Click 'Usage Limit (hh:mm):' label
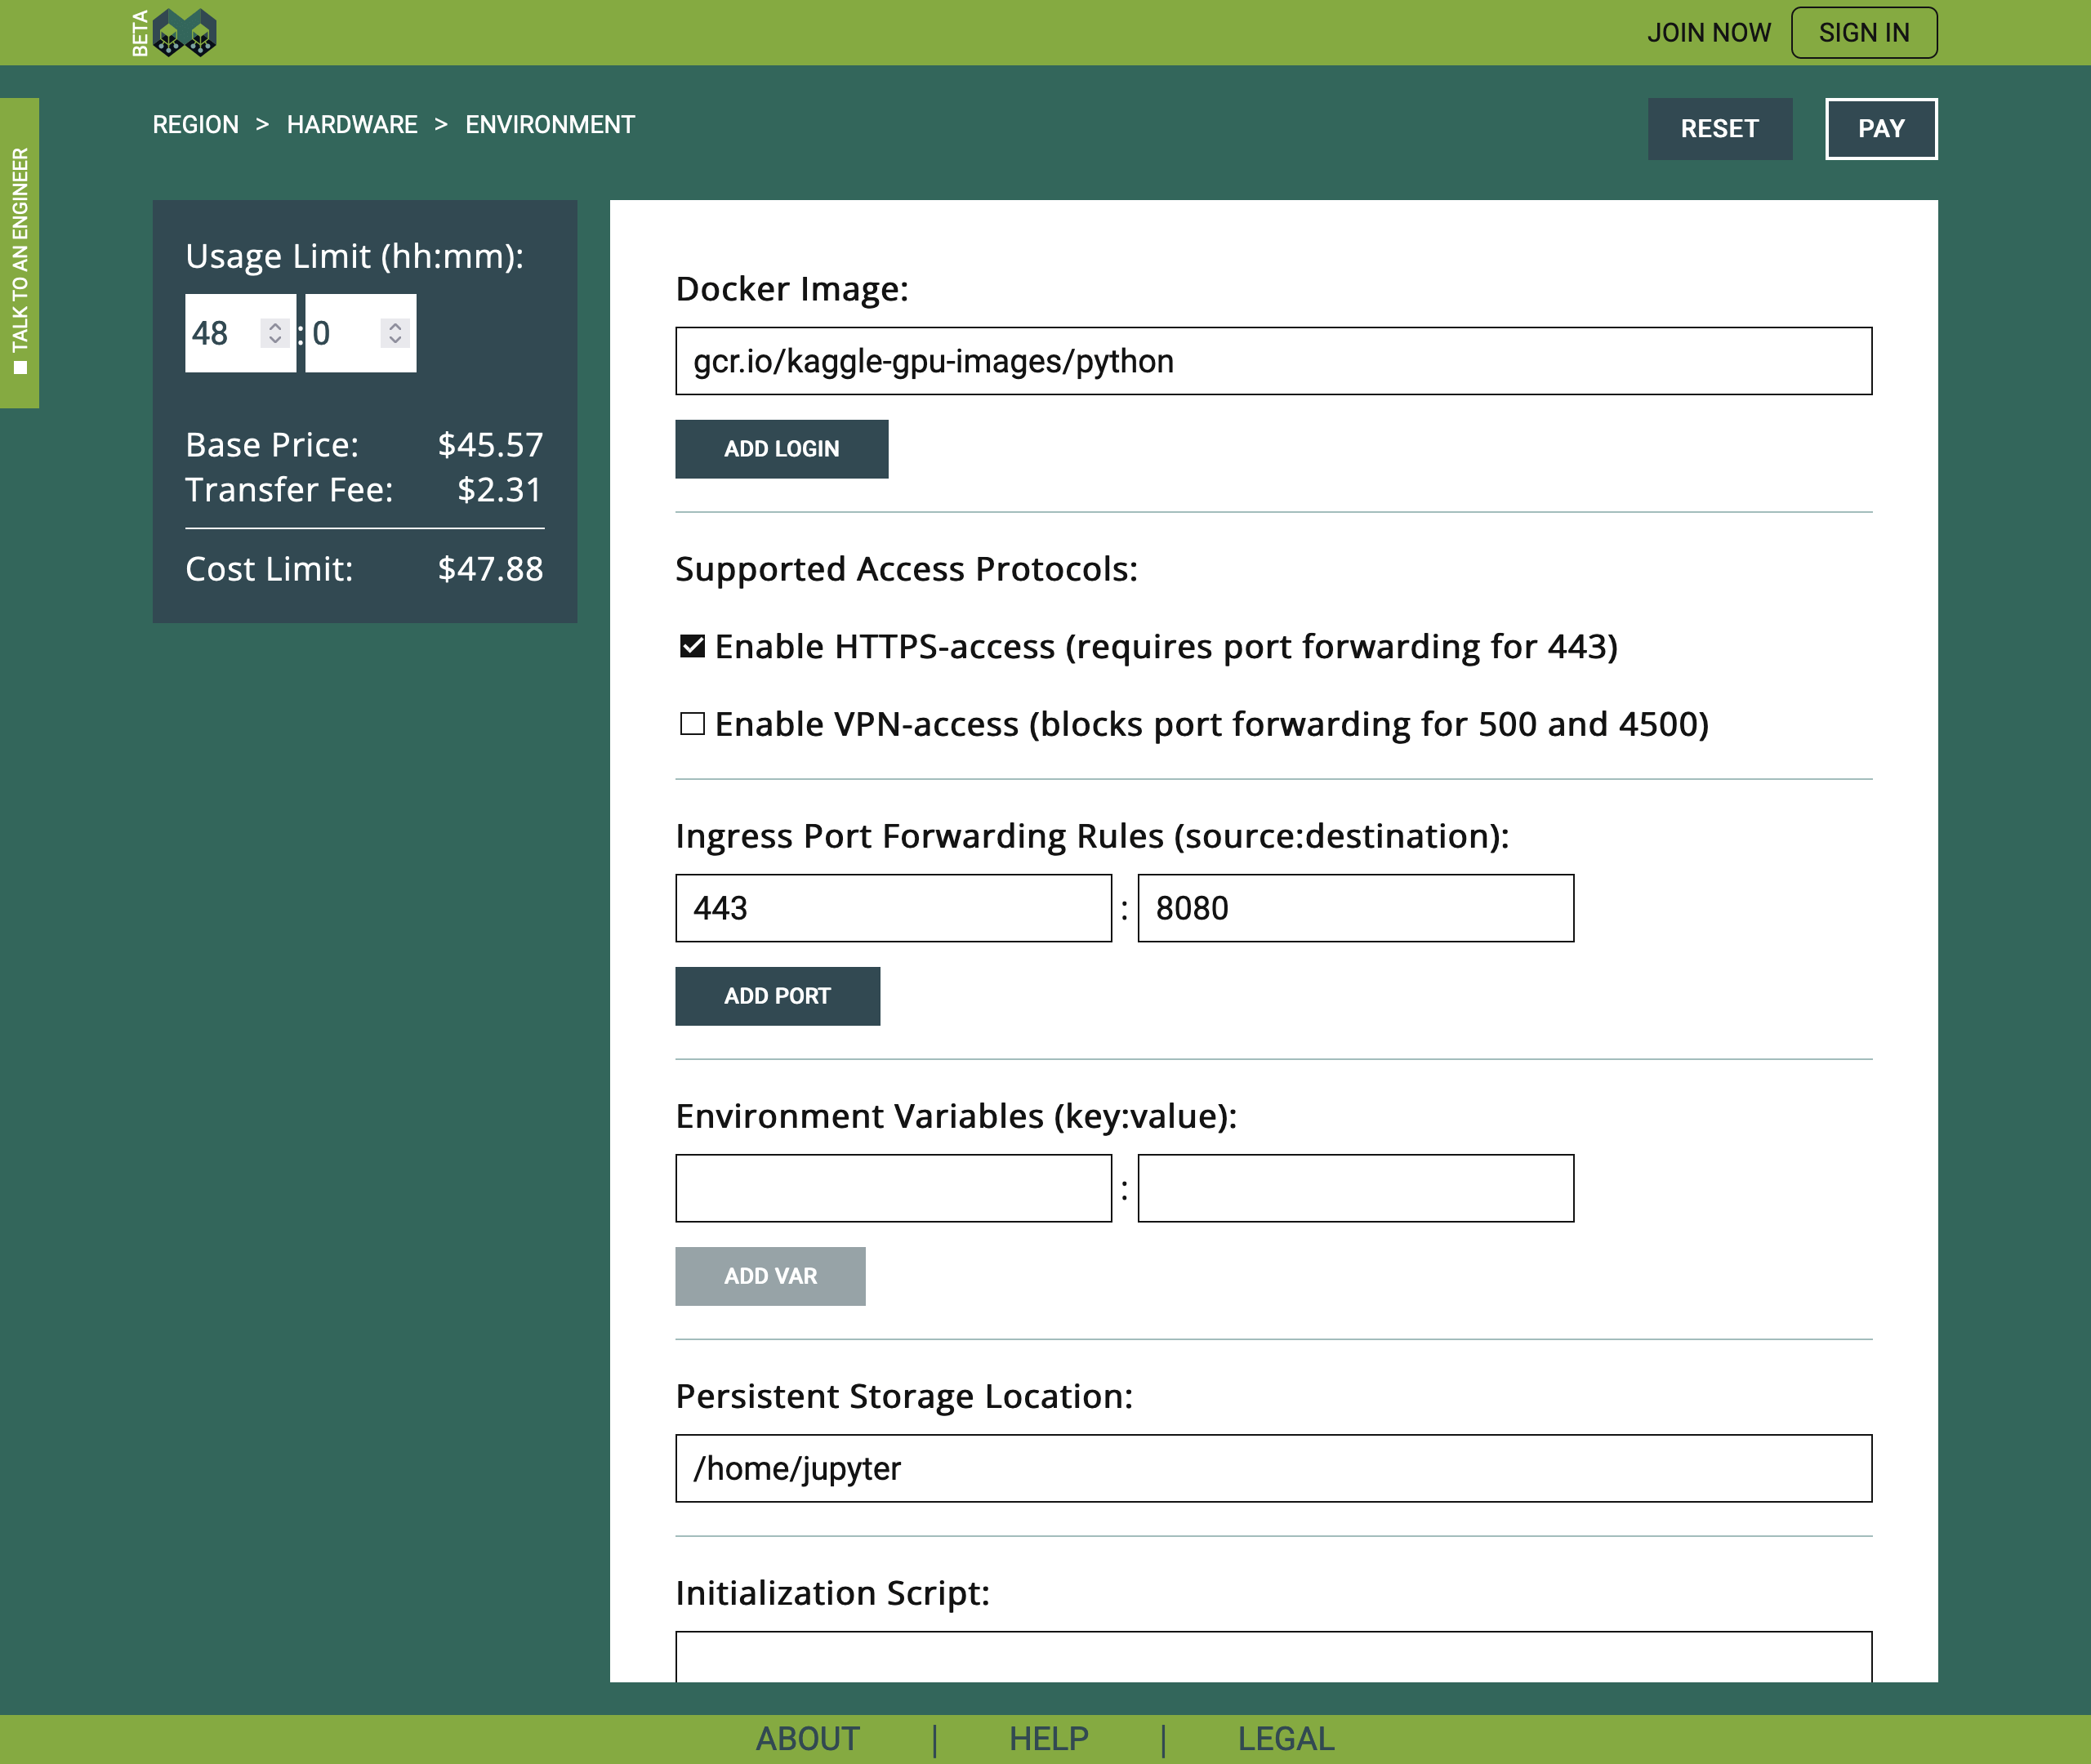This screenshot has width=2091, height=1764. [x=354, y=257]
